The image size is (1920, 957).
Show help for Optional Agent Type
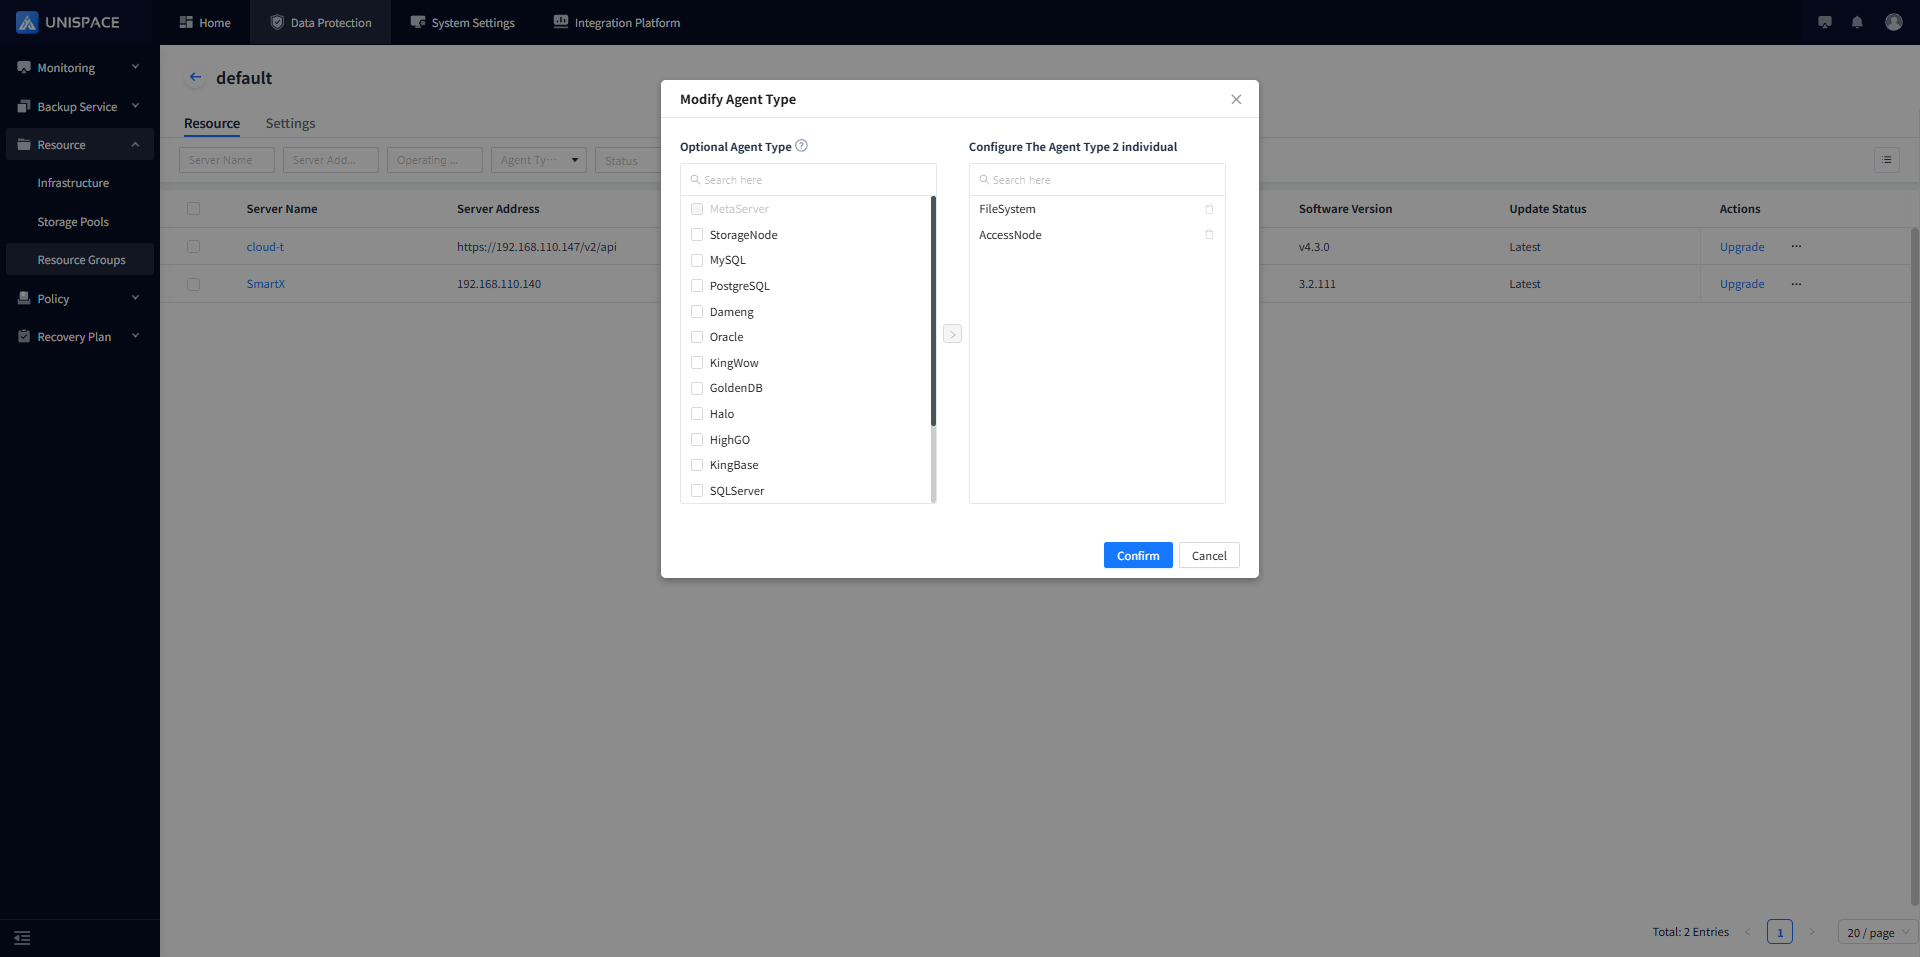coord(801,146)
